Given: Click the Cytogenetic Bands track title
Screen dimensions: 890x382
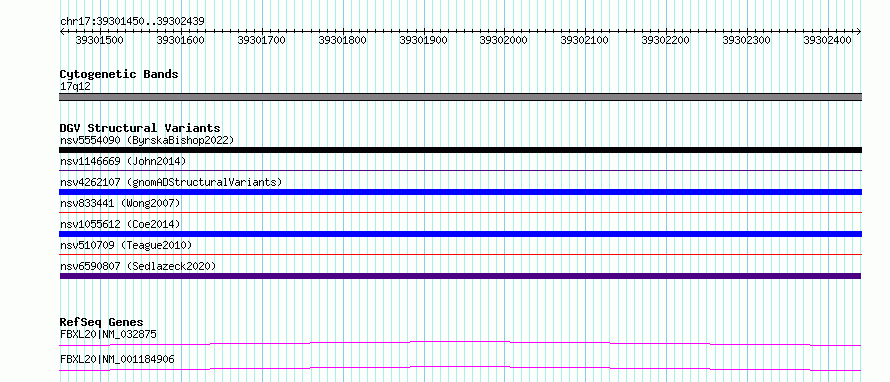Looking at the screenshot, I should pos(119,74).
